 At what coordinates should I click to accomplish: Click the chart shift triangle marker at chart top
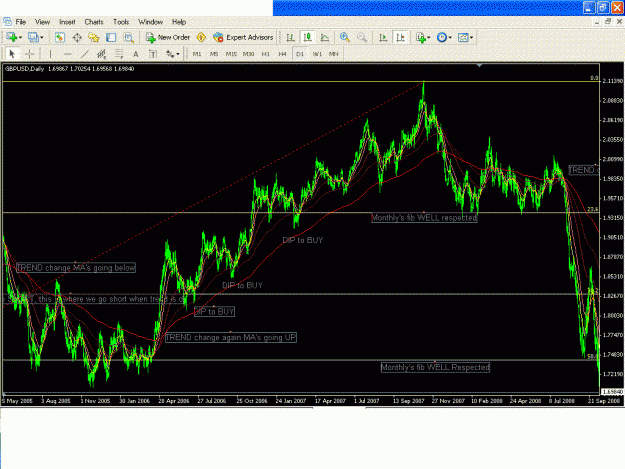click(x=480, y=65)
